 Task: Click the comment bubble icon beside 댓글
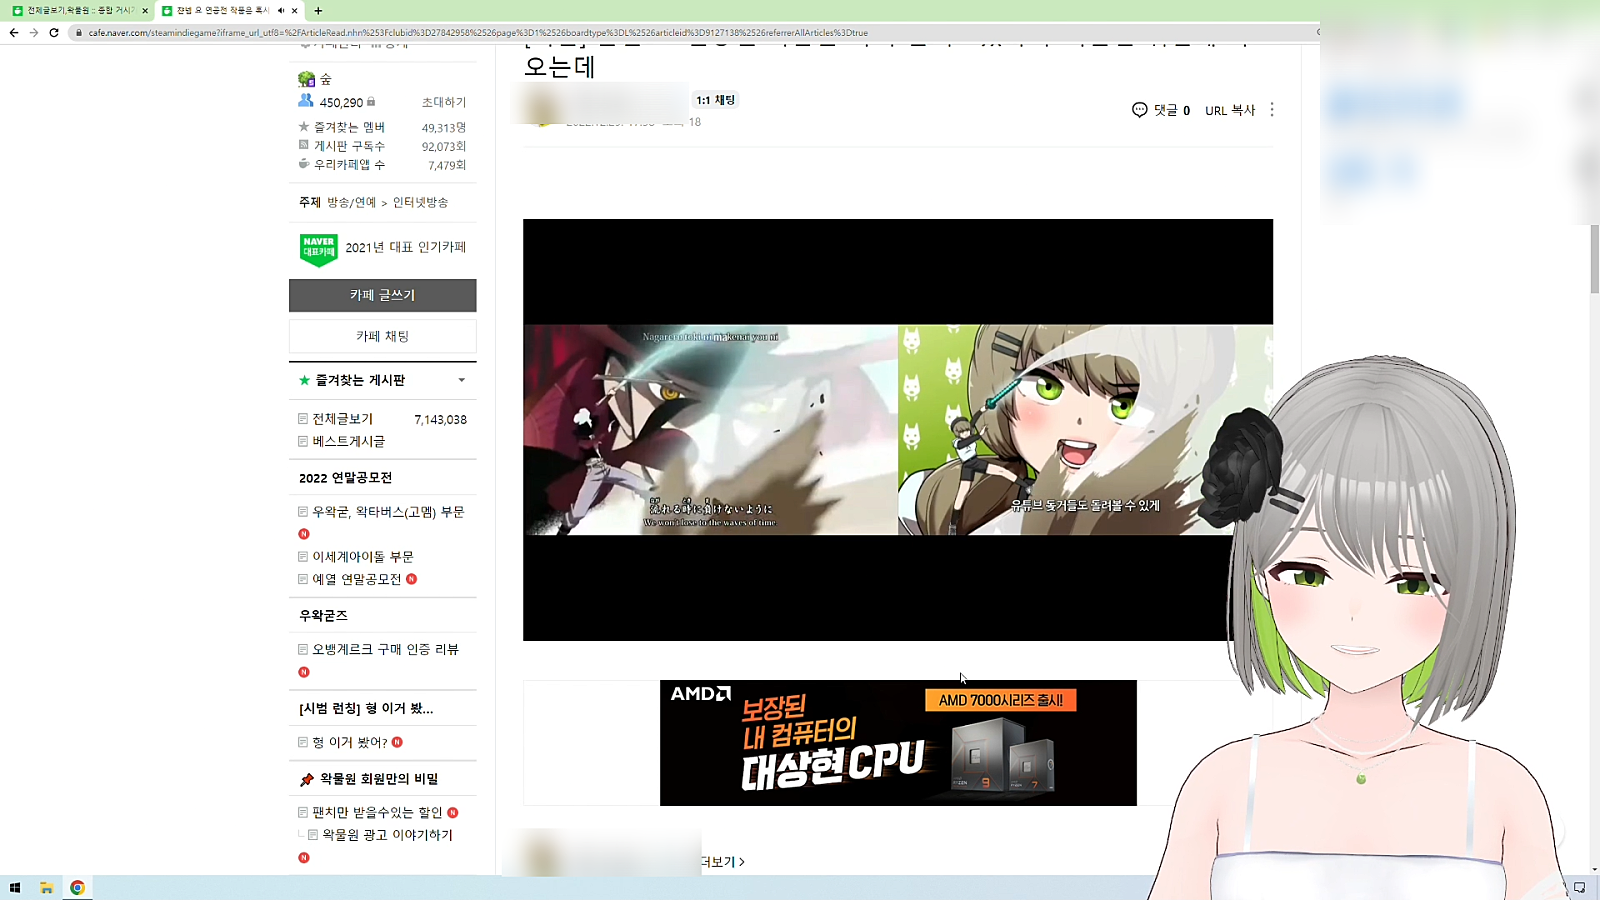(1139, 110)
